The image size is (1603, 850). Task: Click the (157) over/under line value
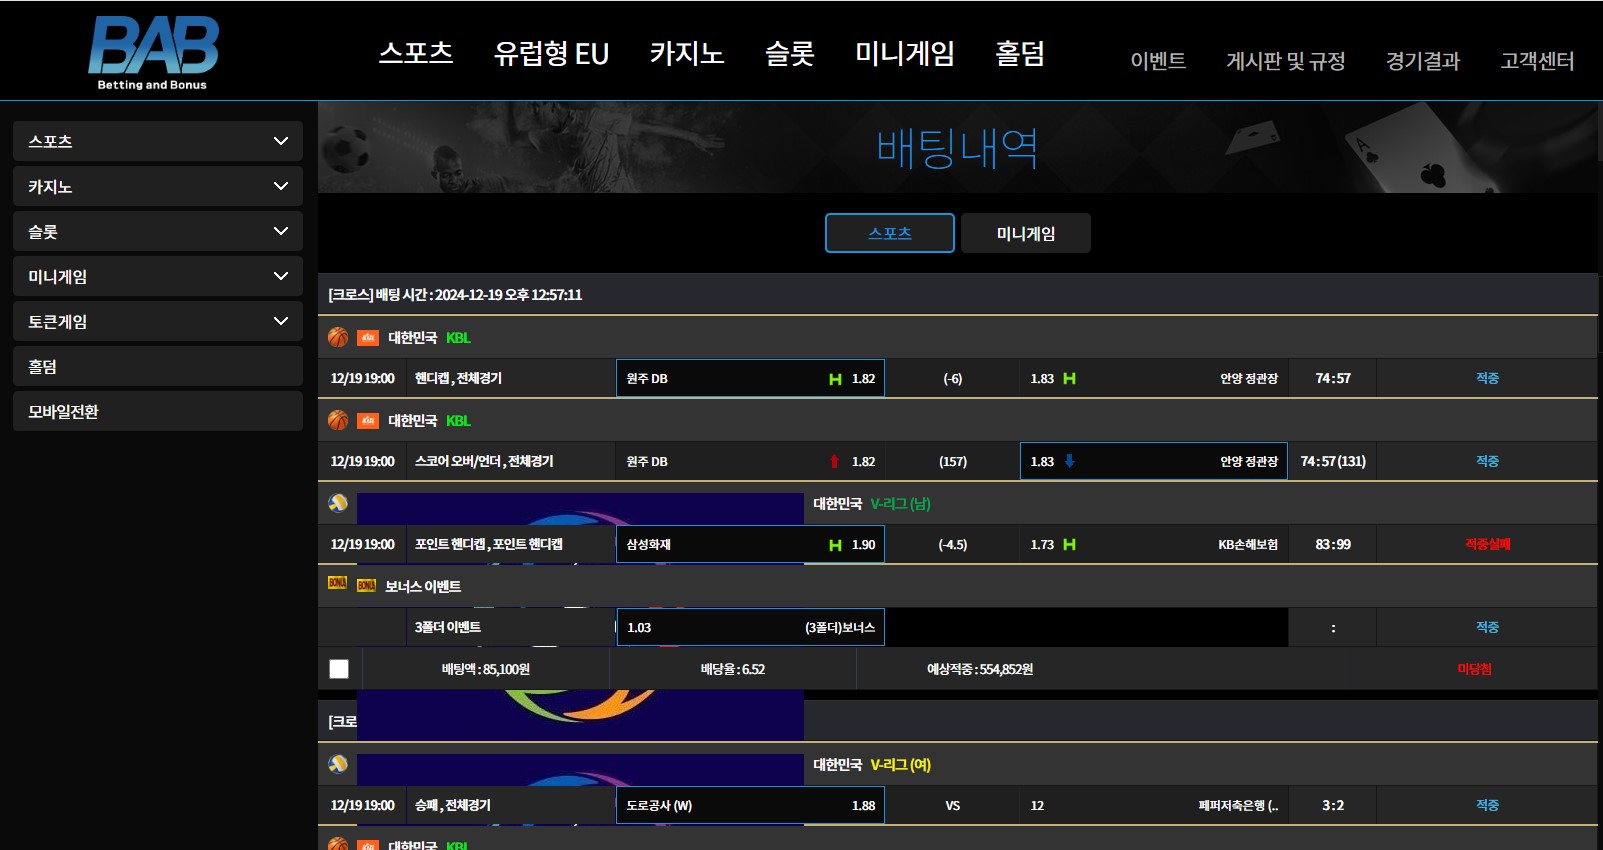click(x=952, y=461)
